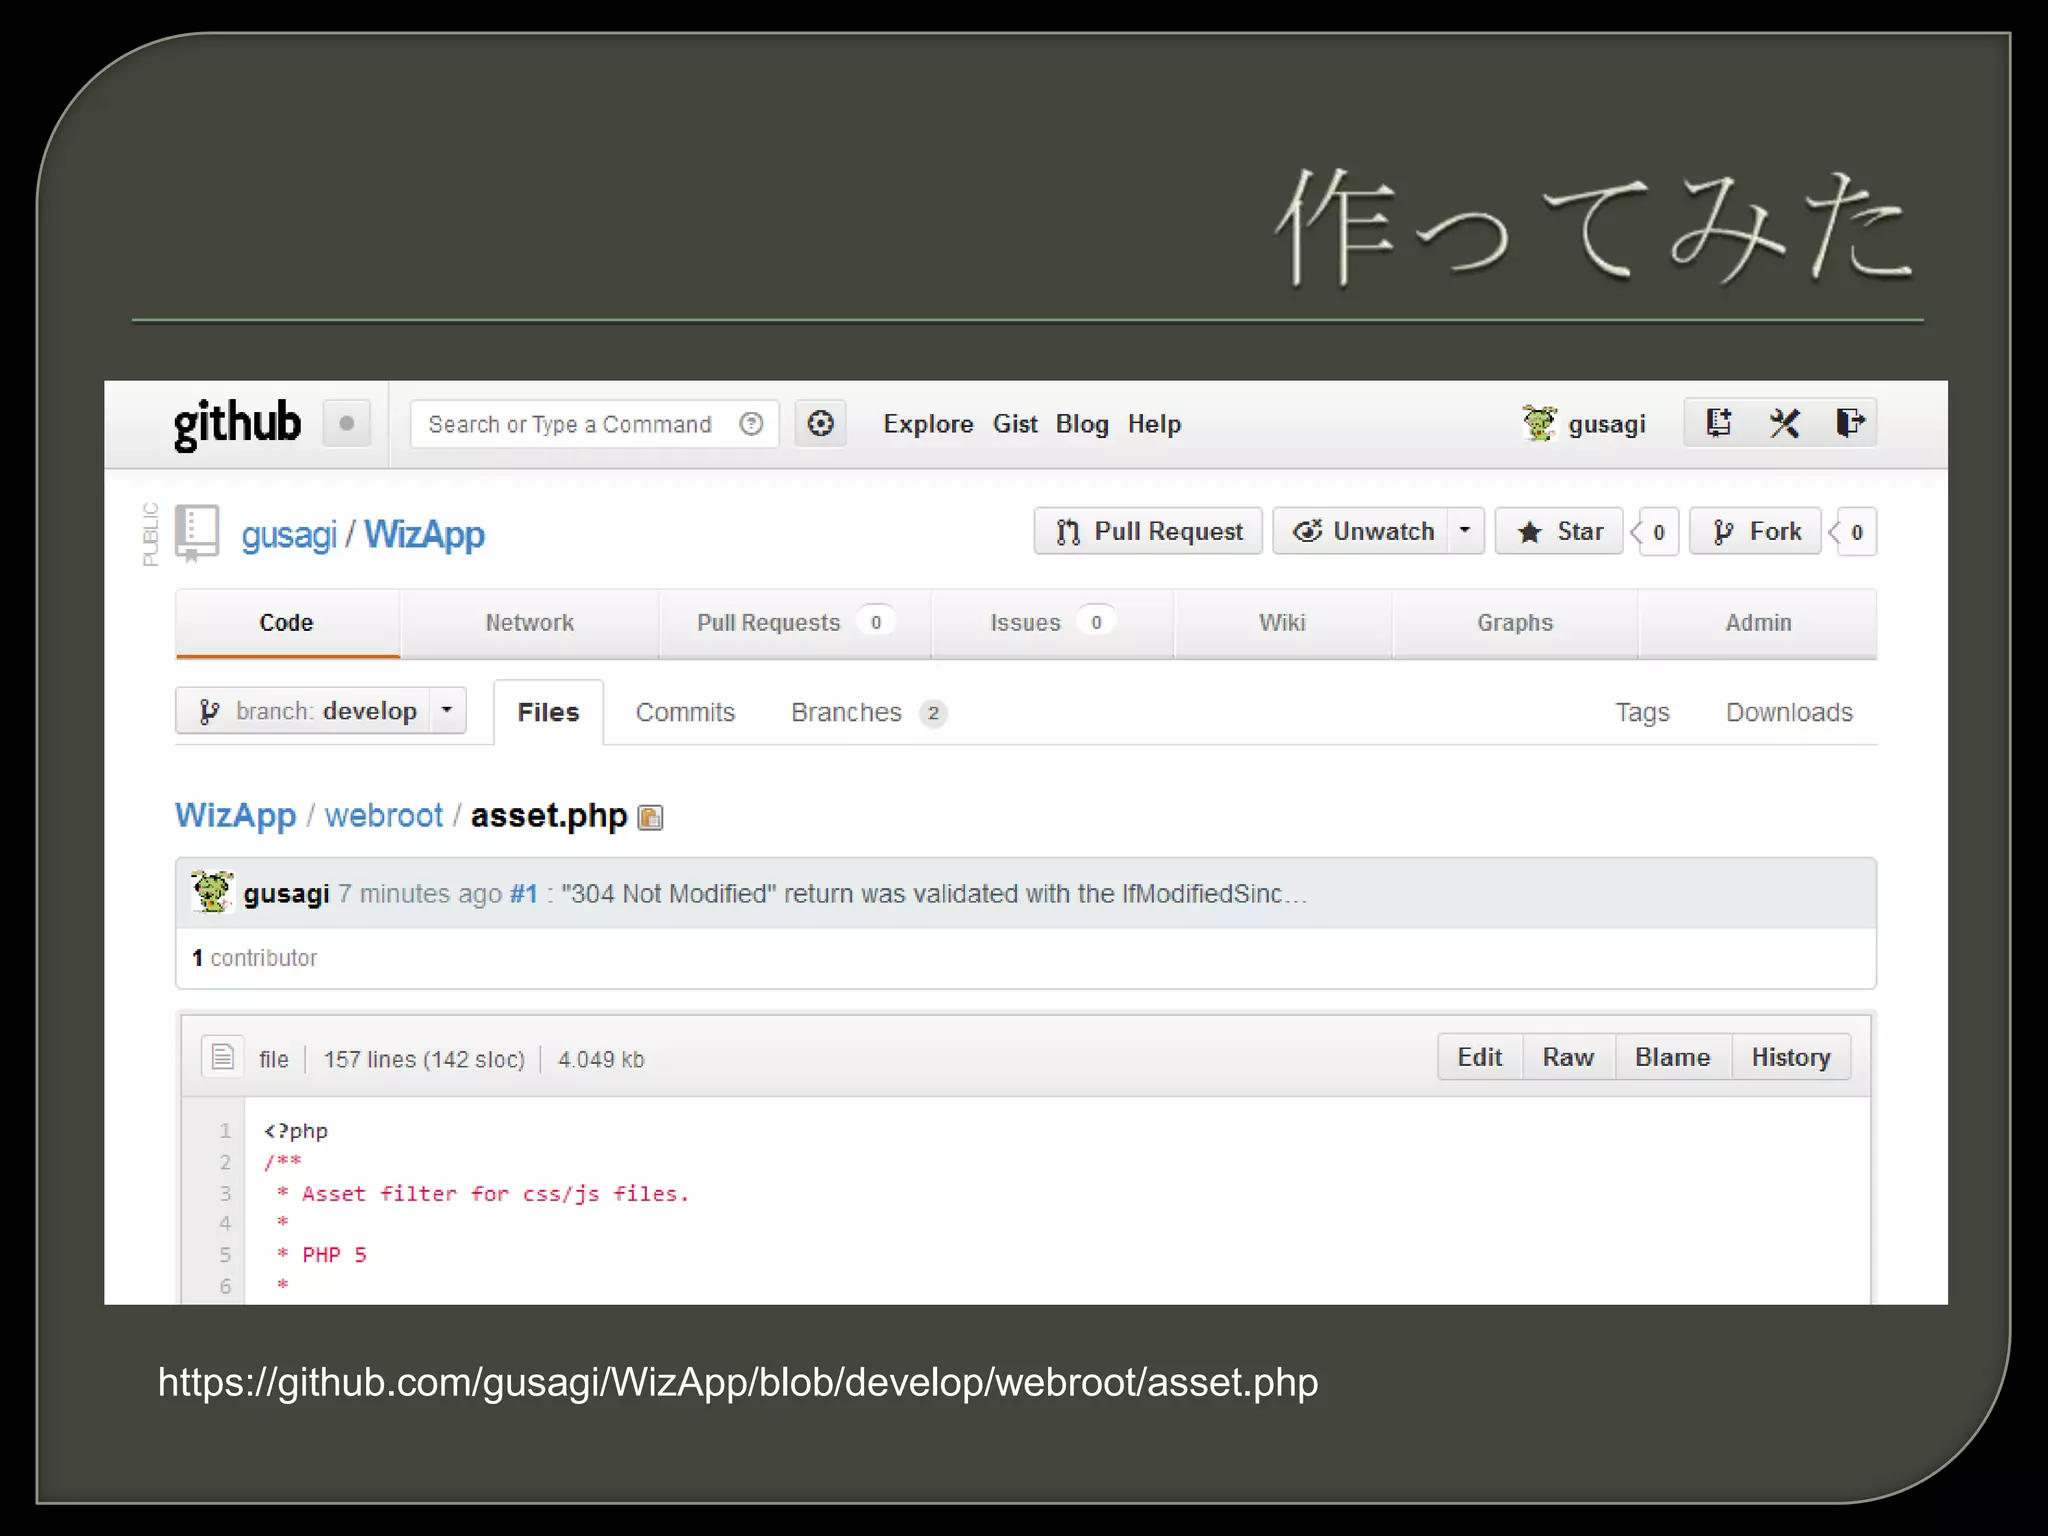This screenshot has width=2048, height=1536.
Task: Open the Commits subtab
Action: pos(685,712)
